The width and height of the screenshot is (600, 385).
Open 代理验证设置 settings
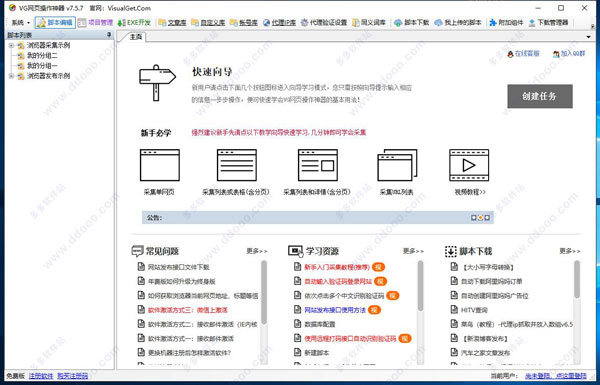coord(324,23)
